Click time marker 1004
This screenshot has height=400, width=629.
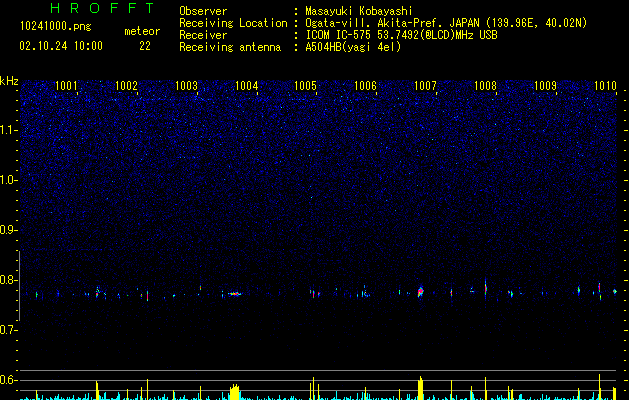pos(246,86)
